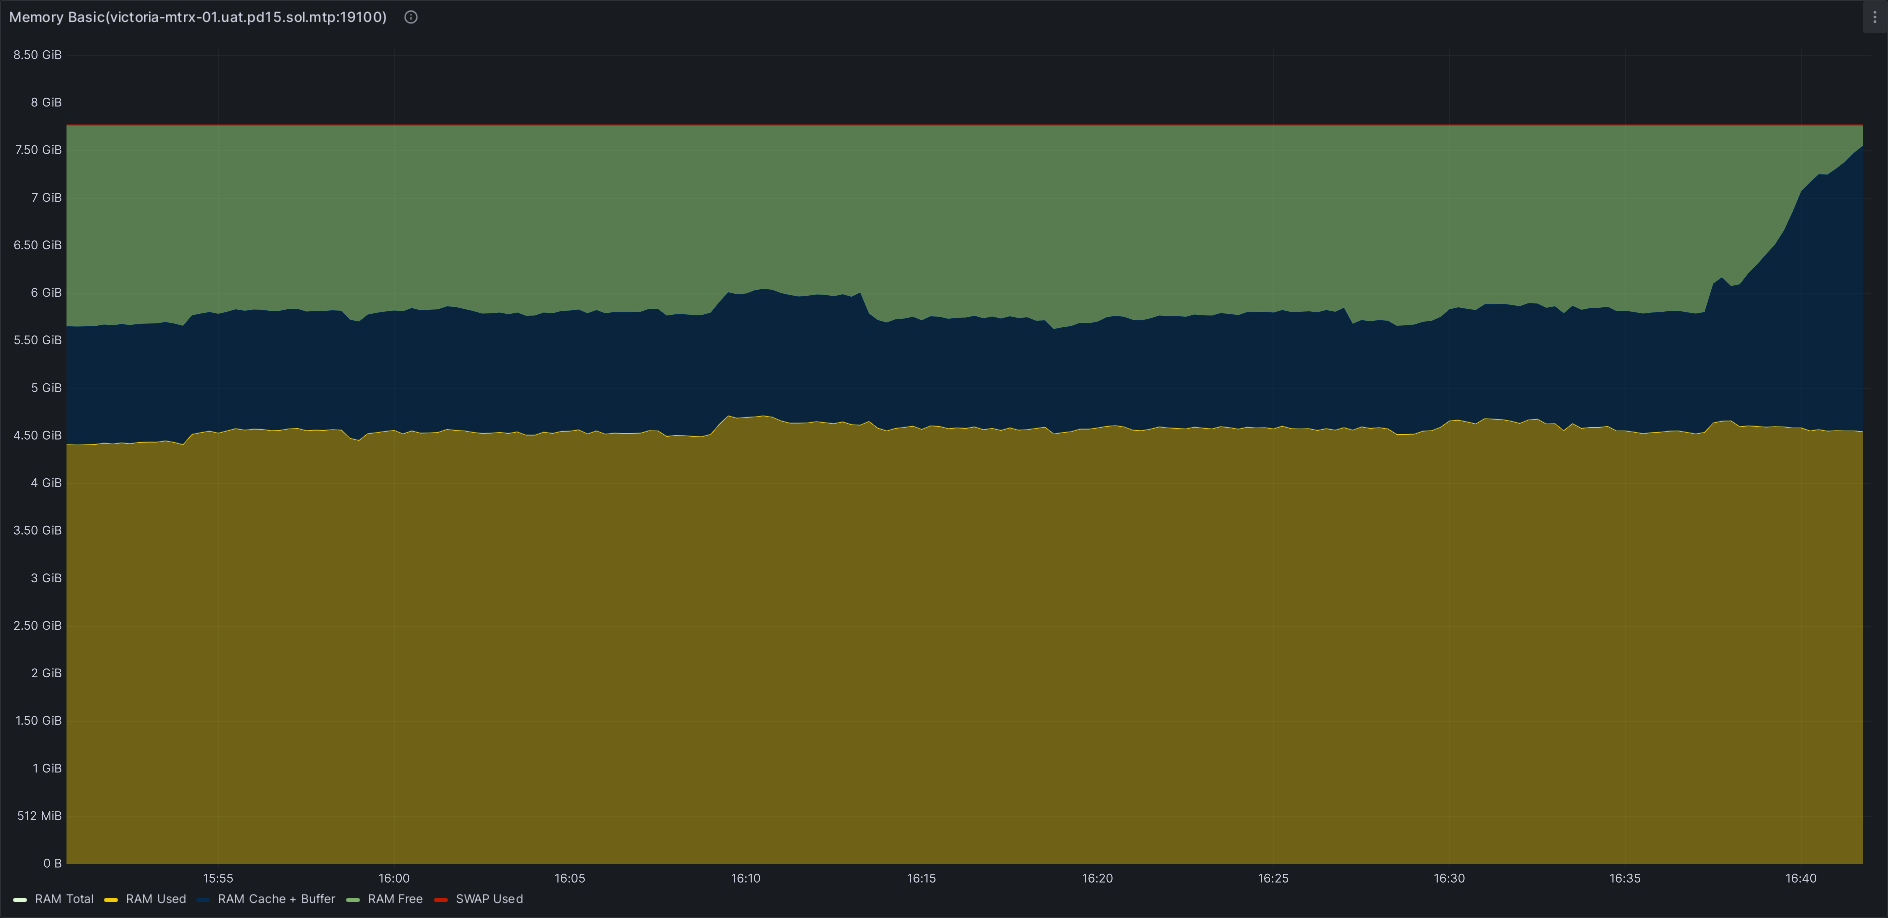Click the 16:10 time axis label
The image size is (1888, 918).
coord(746,878)
